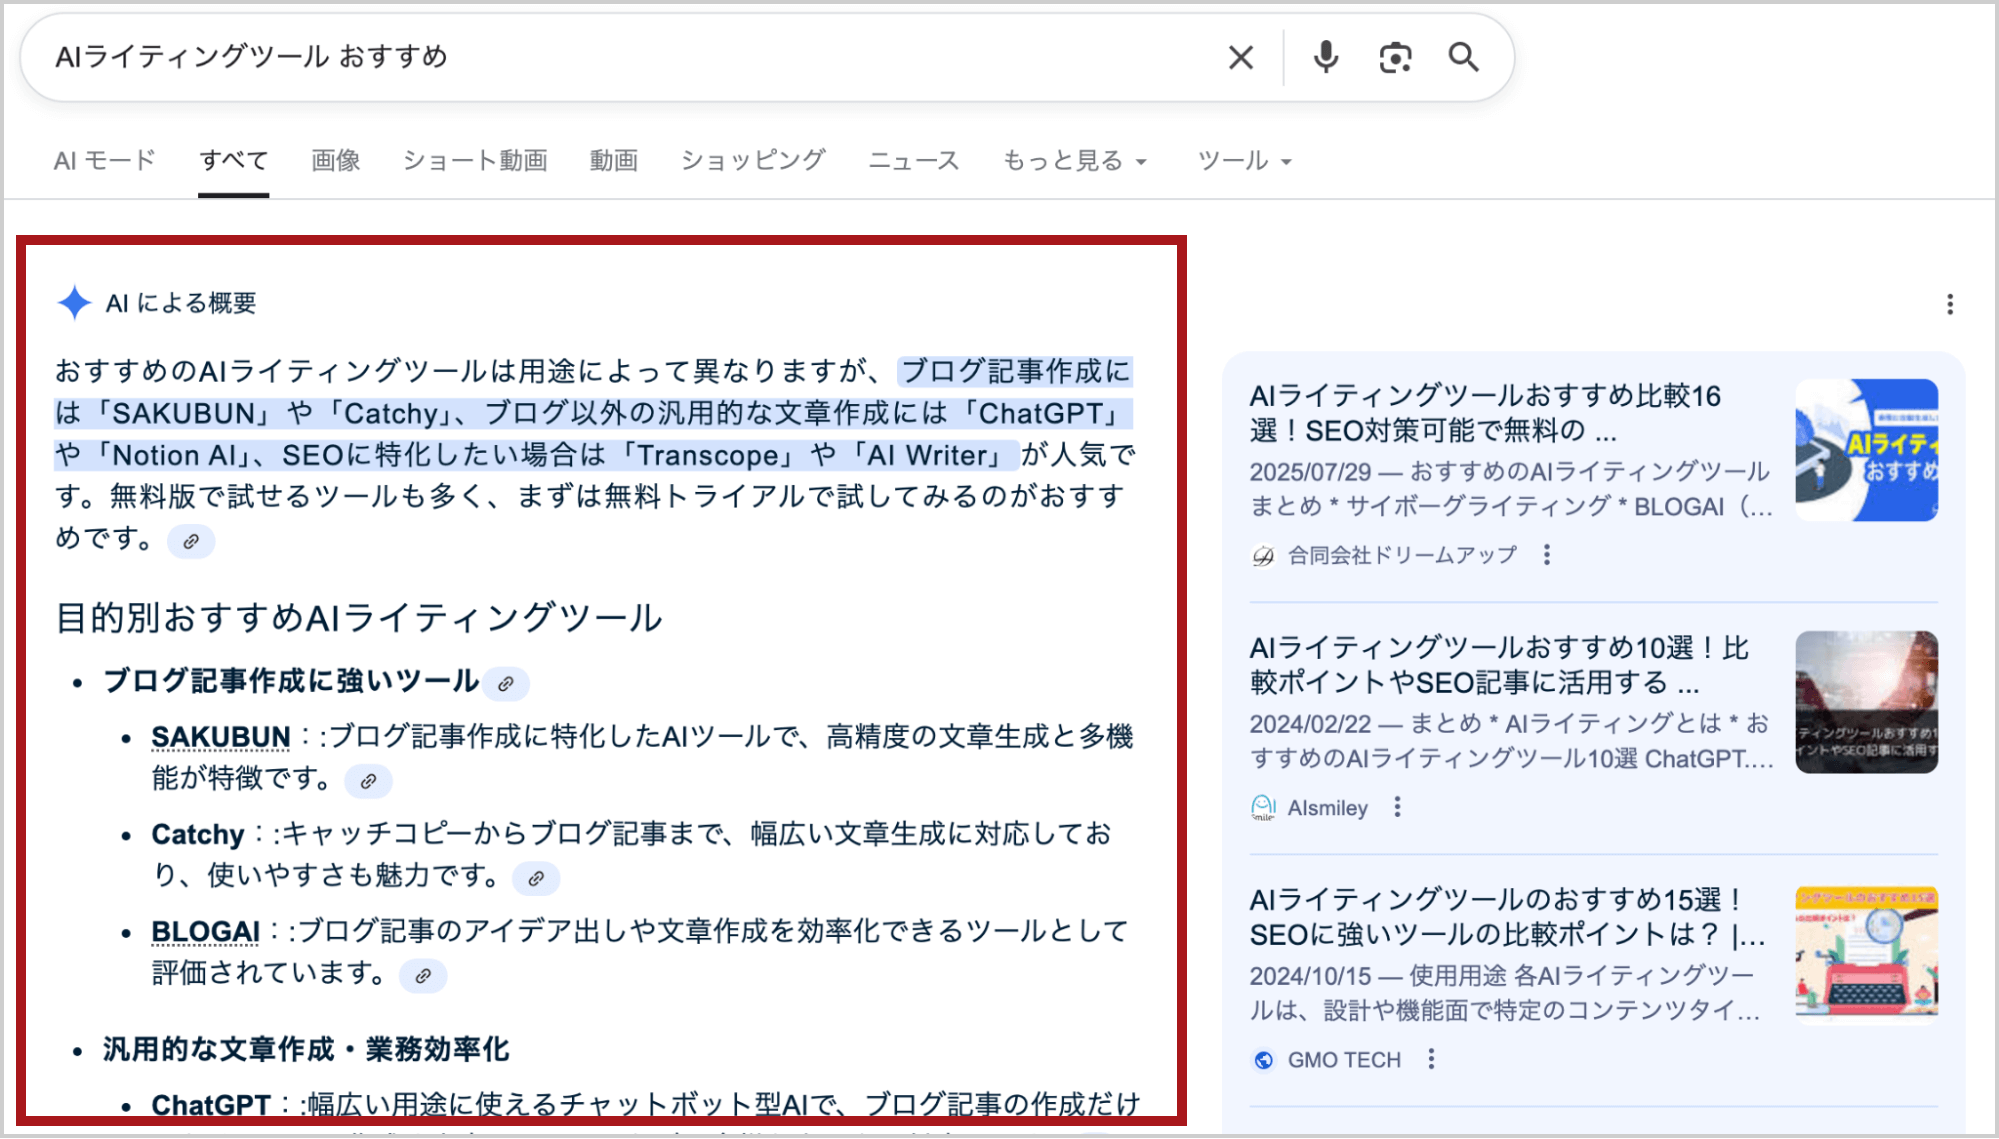Expand the もっと見る dropdown
The height and width of the screenshot is (1139, 1999).
1075,161
